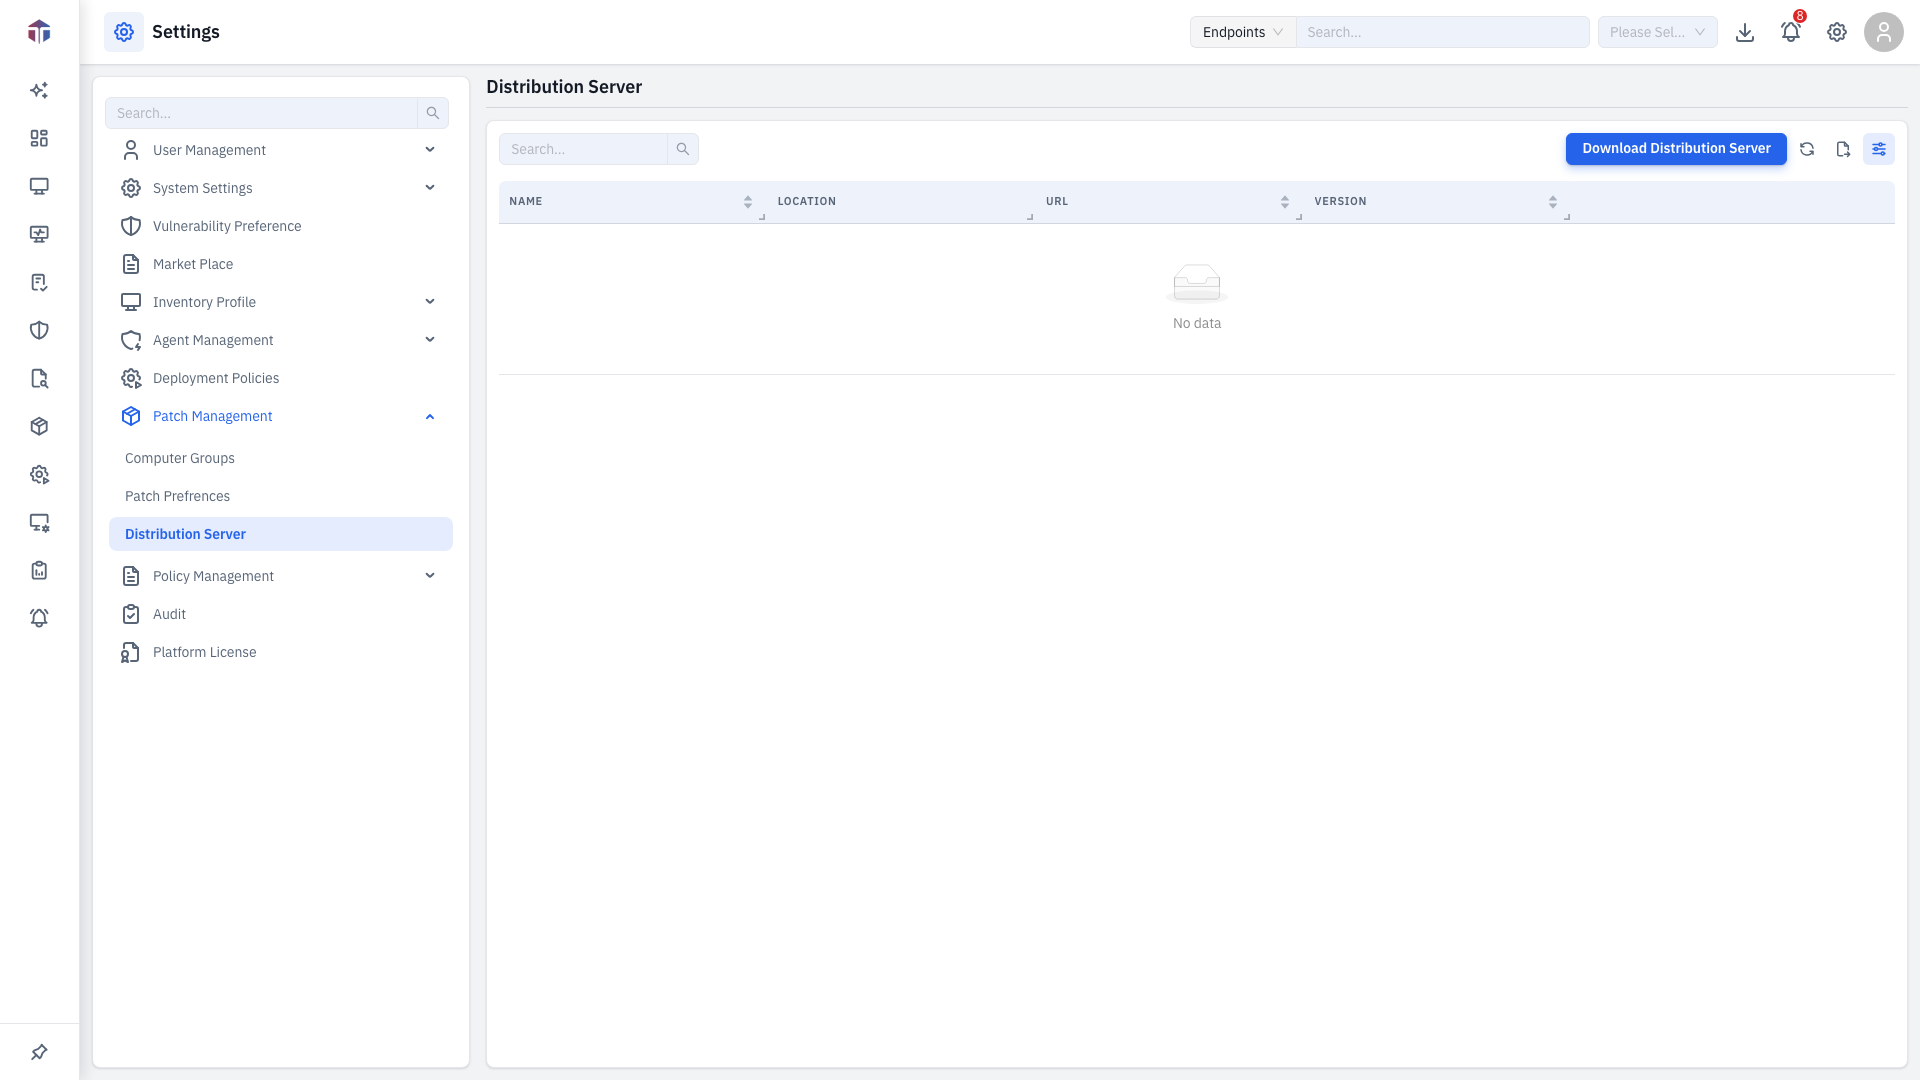Open the sparkle AI assistant icon in the left rail
The image size is (1920, 1080).
[x=39, y=90]
